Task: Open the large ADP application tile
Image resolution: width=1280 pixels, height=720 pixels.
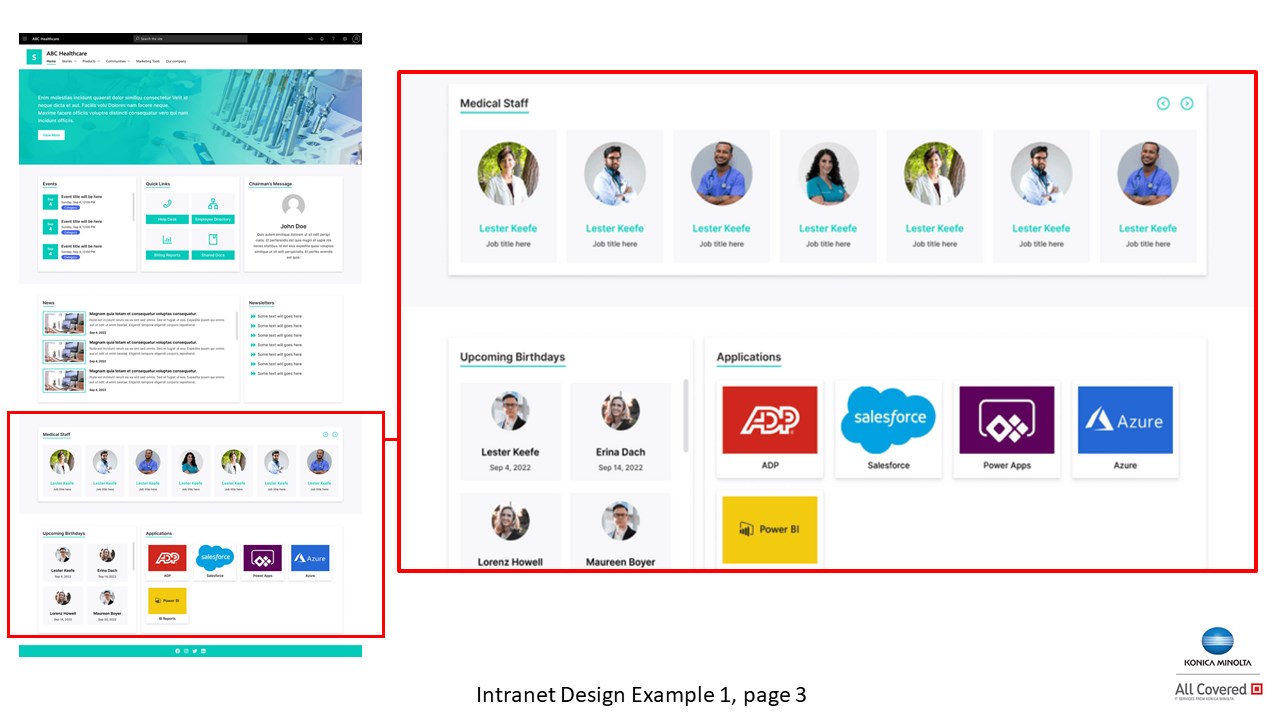Action: click(770, 429)
